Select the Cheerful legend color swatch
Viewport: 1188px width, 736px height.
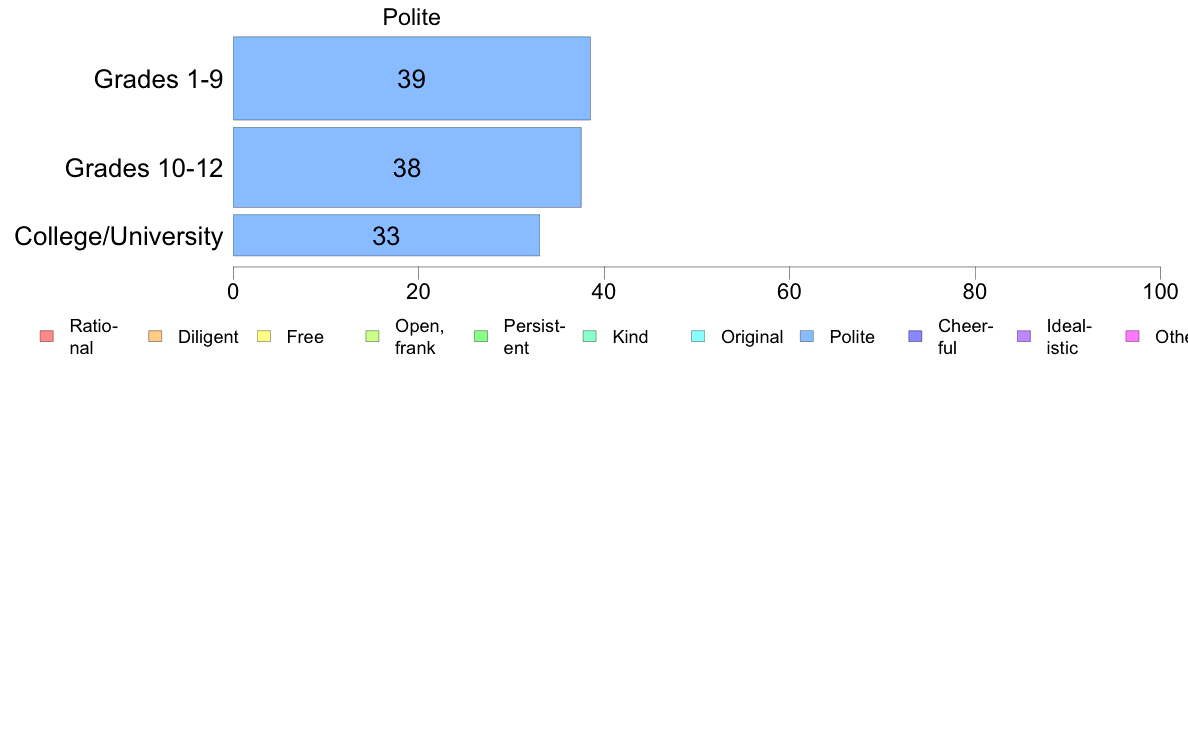pos(915,336)
